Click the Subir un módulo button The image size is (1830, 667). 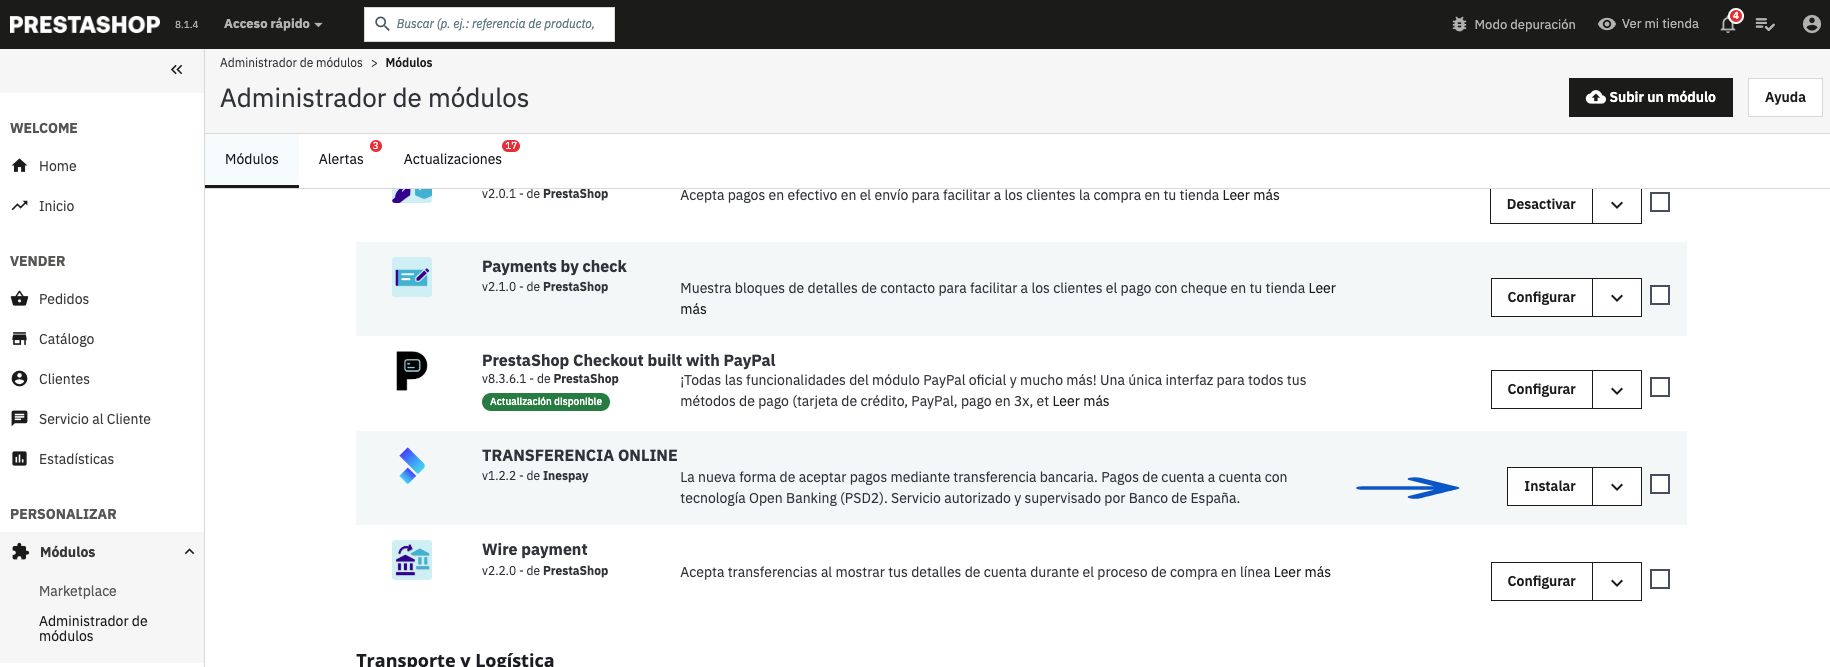1650,97
